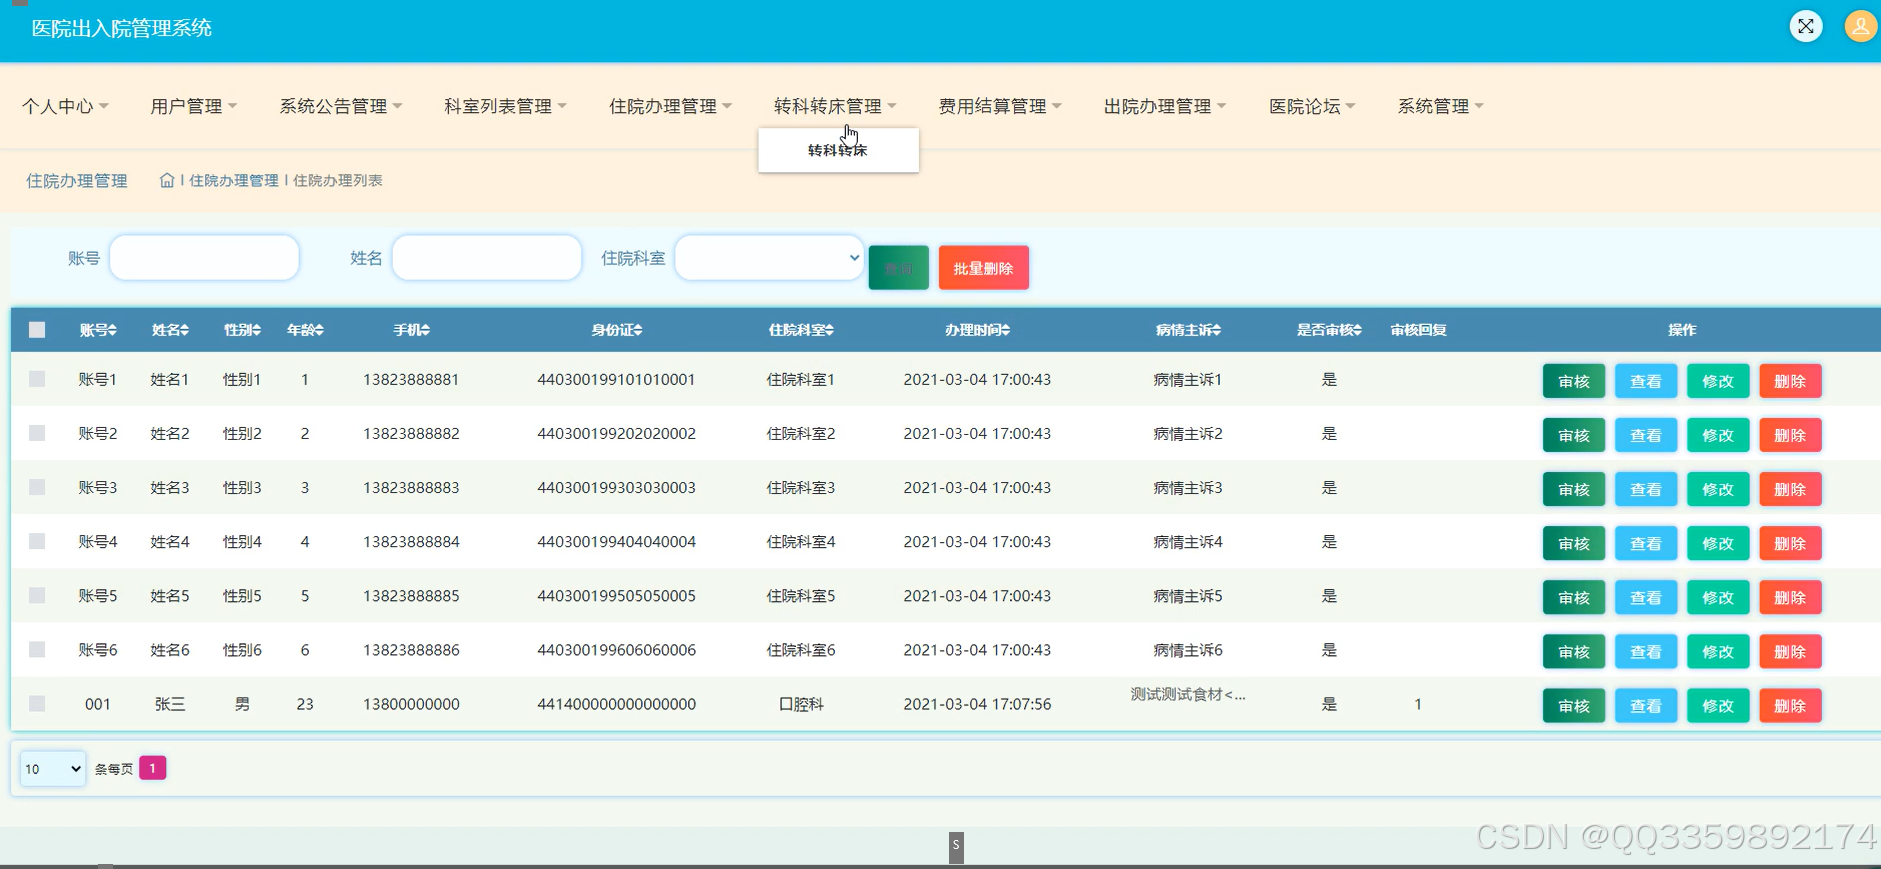Sort table by 性别 column arrows
Screen dimensions: 1881x869
[257, 330]
